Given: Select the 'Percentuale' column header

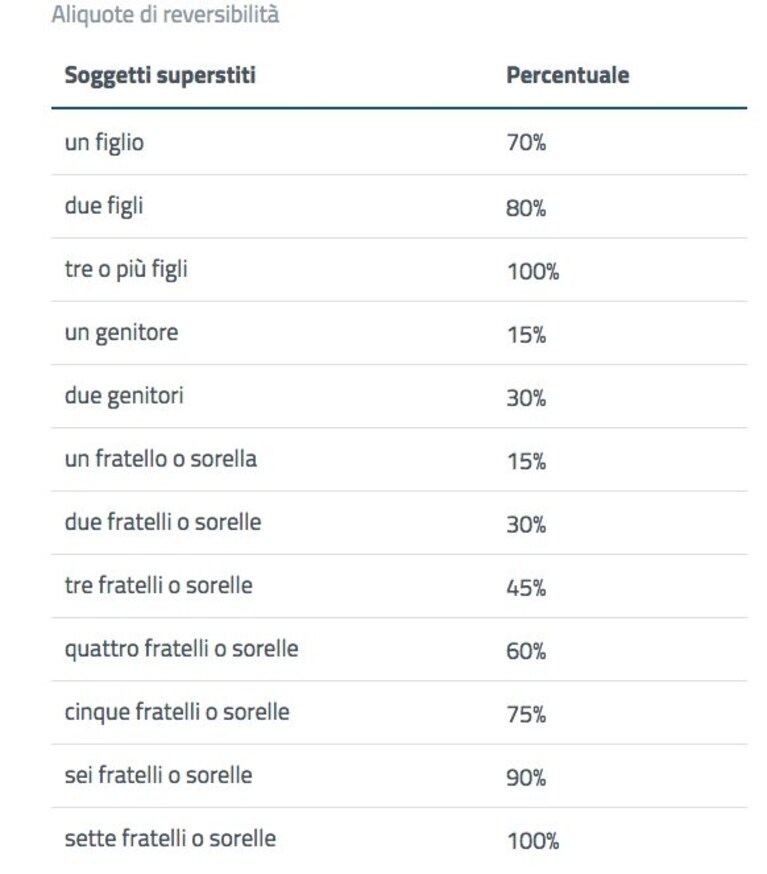Looking at the screenshot, I should 567,75.
